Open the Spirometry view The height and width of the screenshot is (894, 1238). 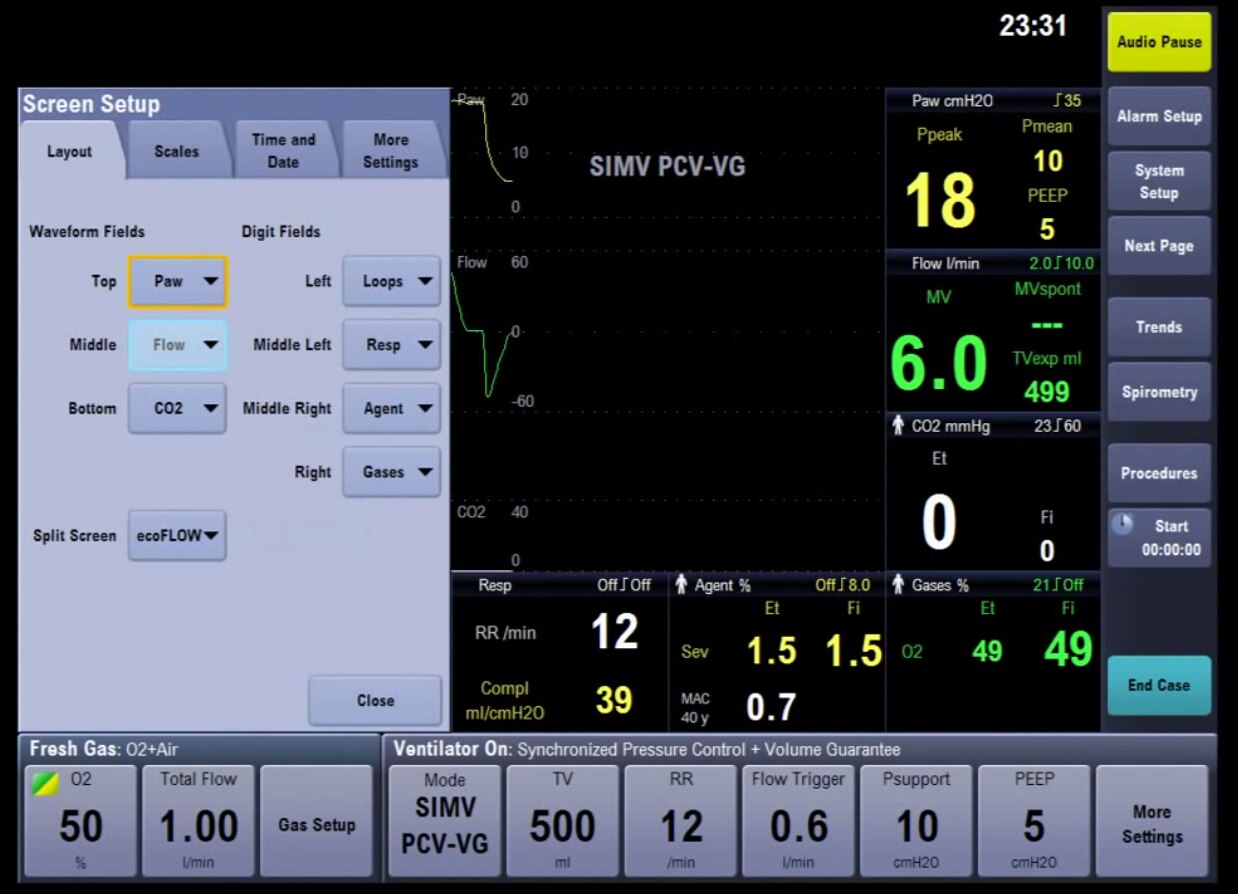[1158, 392]
